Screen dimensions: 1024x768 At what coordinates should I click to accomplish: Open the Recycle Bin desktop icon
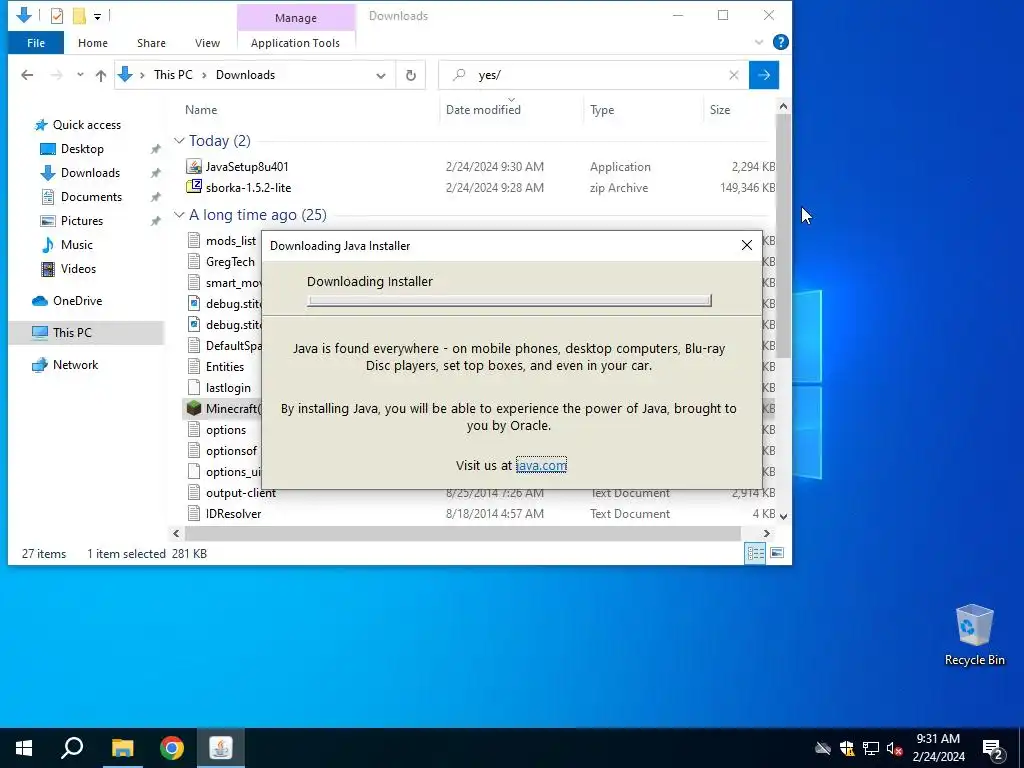tap(974, 635)
